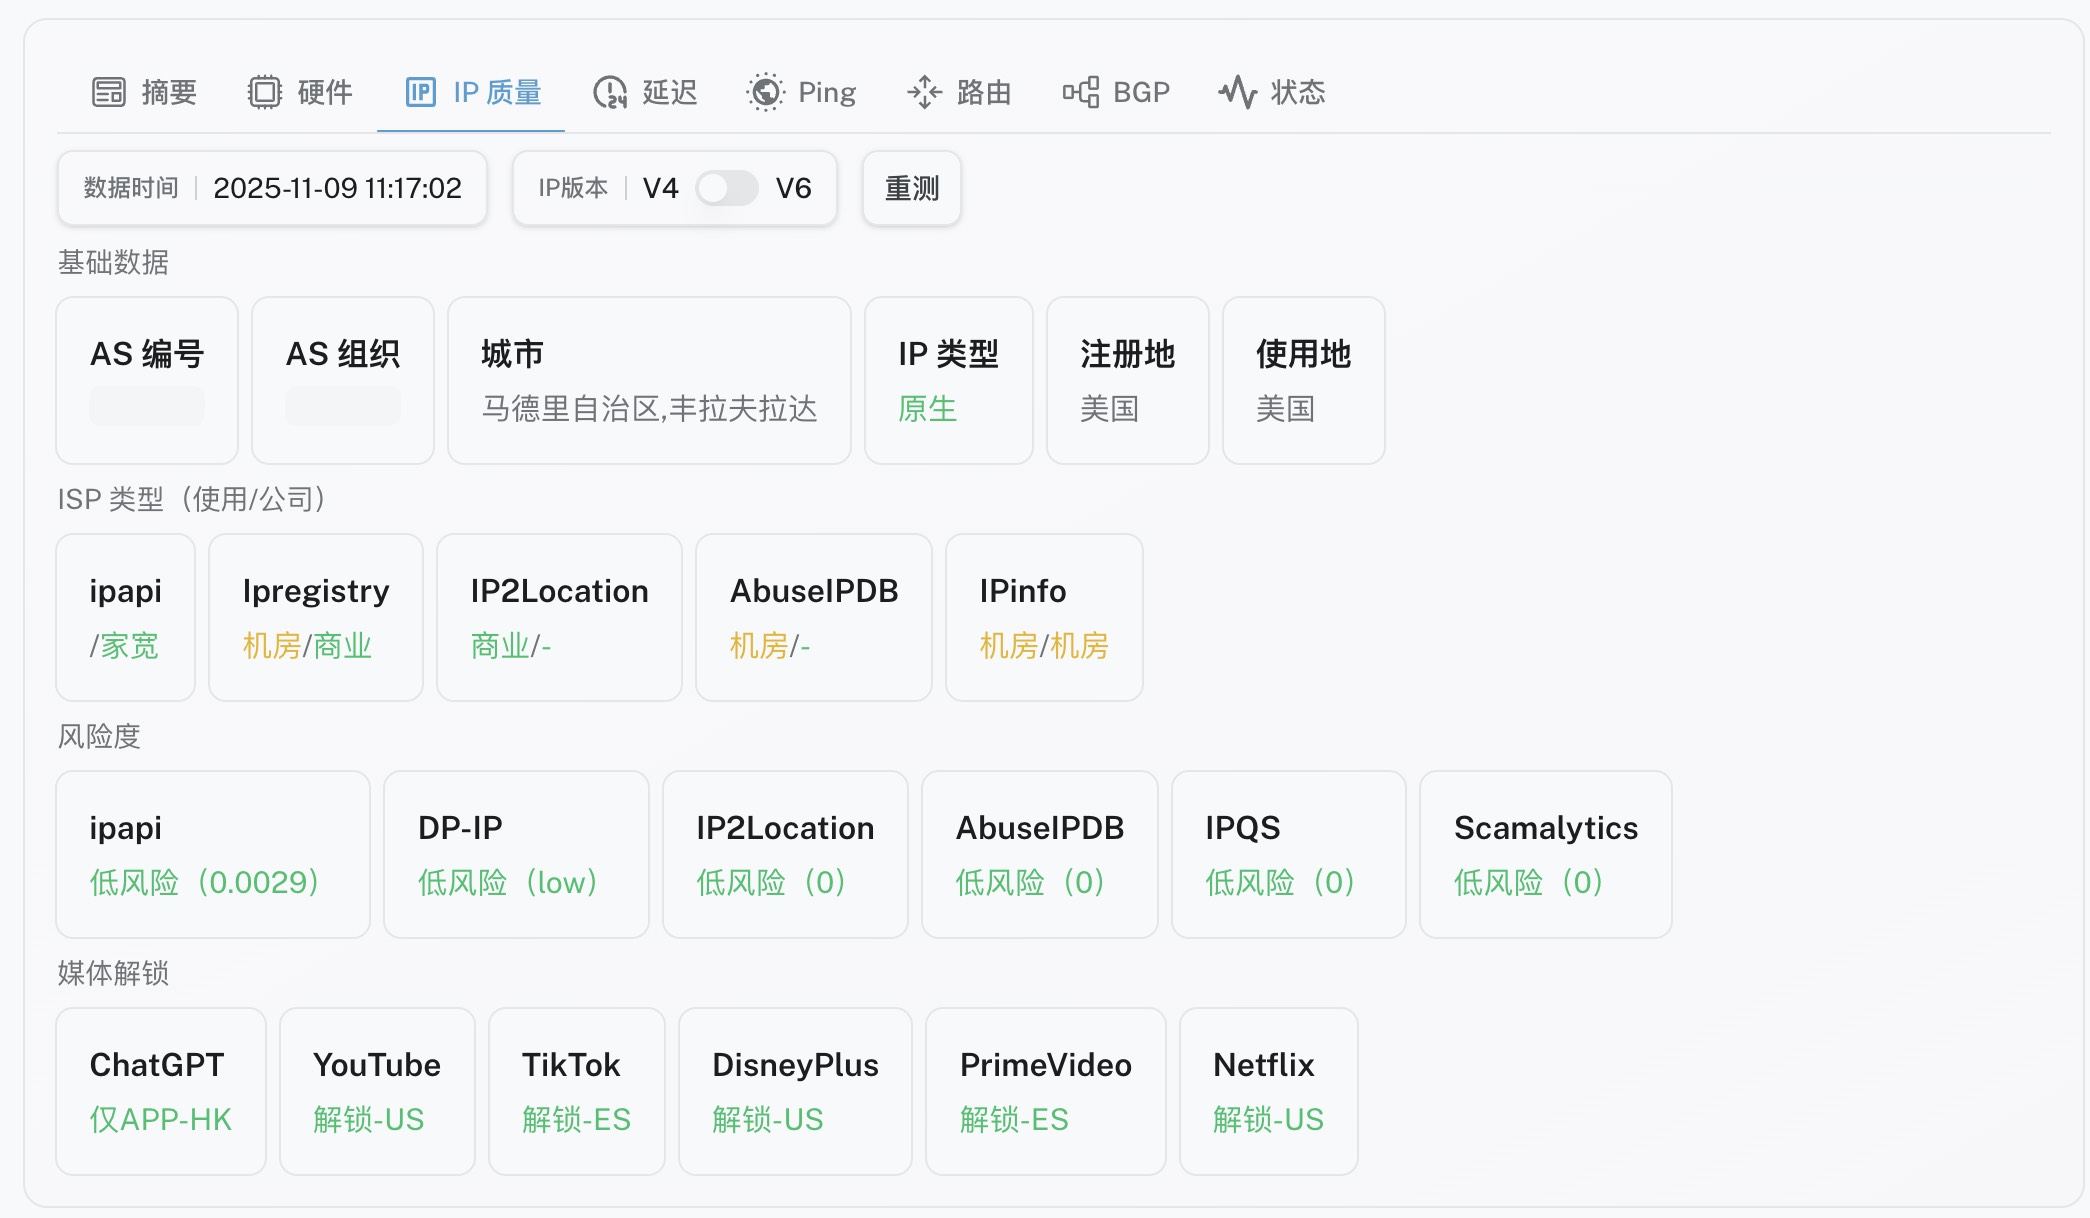Click the 城市 city info card

point(649,380)
